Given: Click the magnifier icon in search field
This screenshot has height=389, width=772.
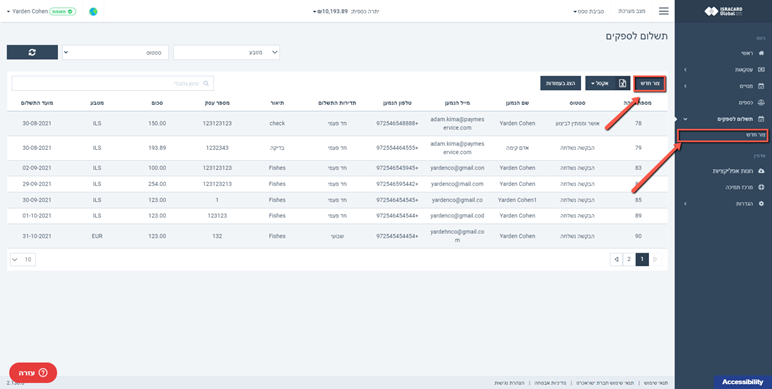Looking at the screenshot, I should coord(206,84).
